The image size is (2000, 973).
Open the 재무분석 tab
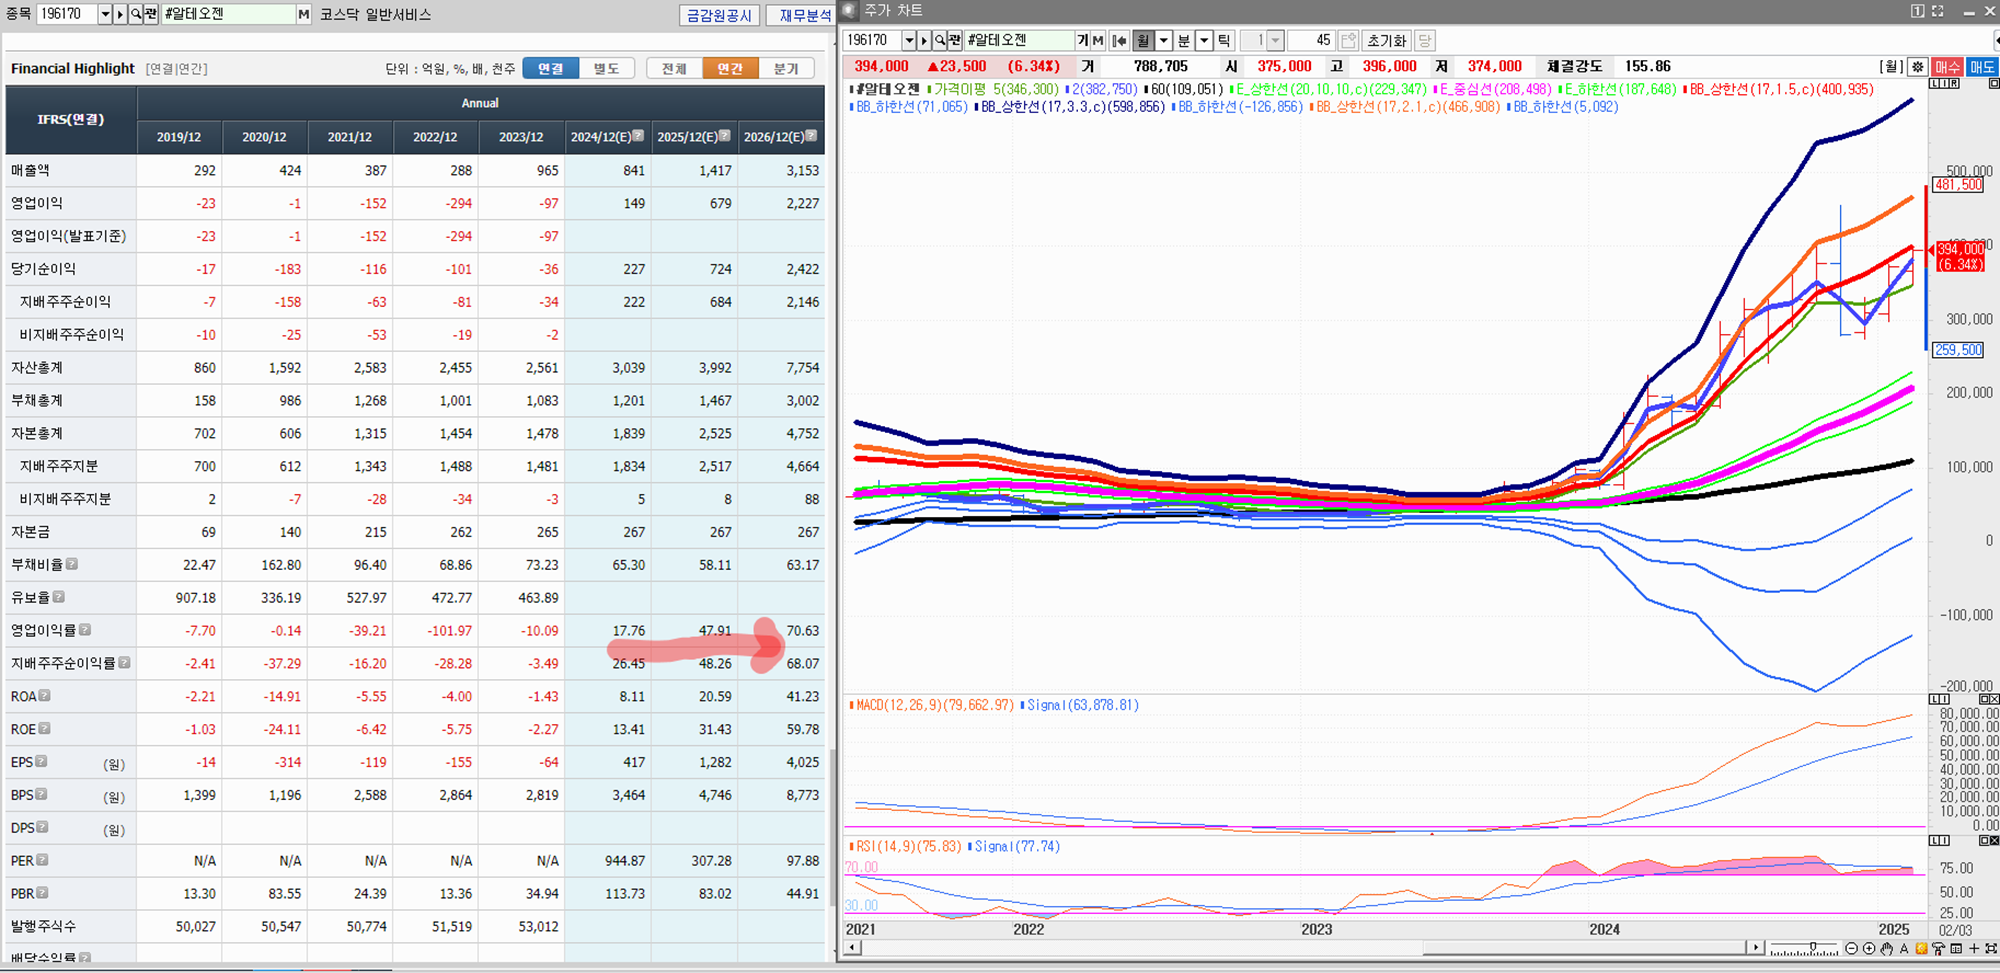(x=804, y=15)
